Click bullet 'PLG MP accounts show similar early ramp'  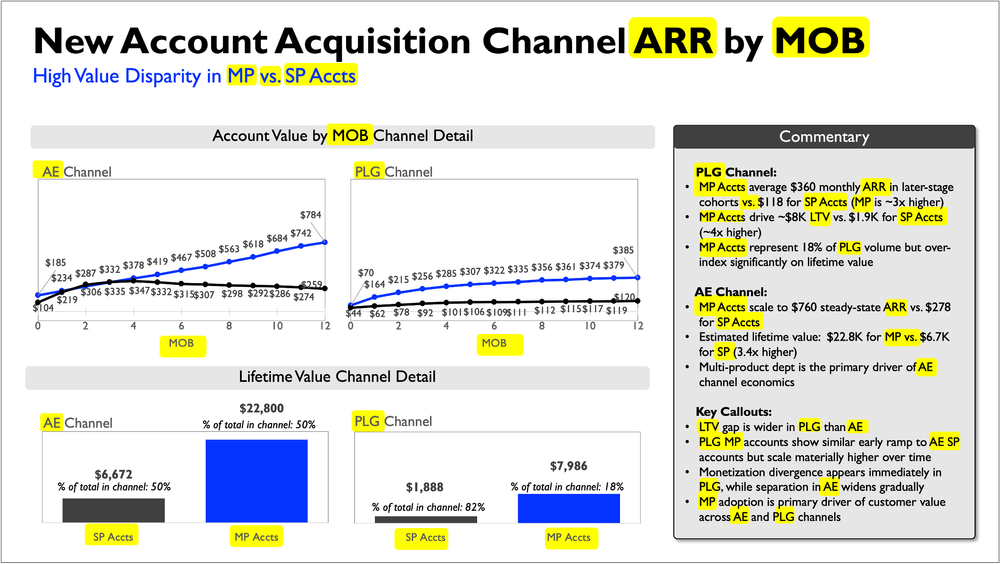click(829, 449)
